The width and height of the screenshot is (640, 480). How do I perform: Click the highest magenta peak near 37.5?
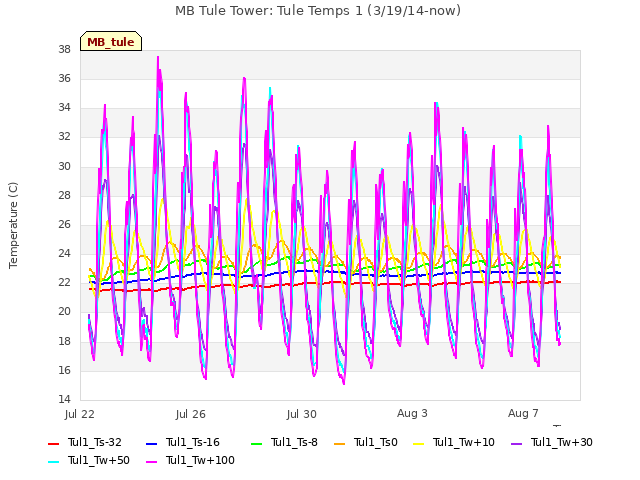tap(158, 58)
